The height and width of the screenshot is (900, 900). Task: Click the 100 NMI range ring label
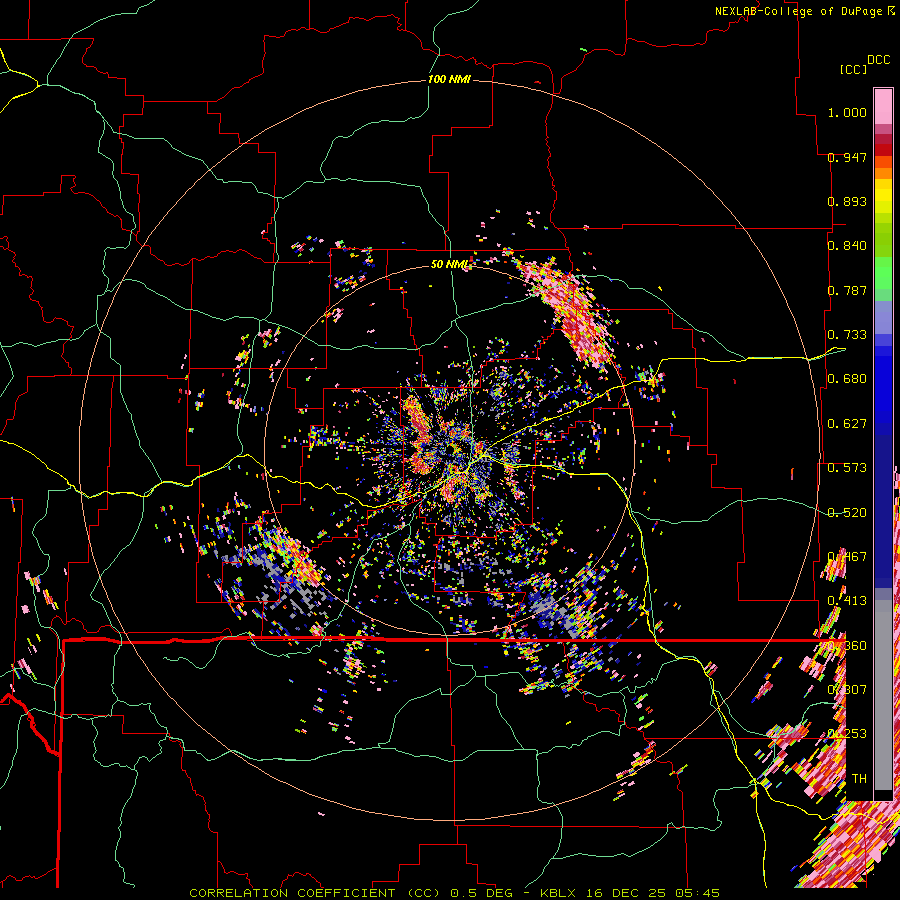tap(449, 79)
